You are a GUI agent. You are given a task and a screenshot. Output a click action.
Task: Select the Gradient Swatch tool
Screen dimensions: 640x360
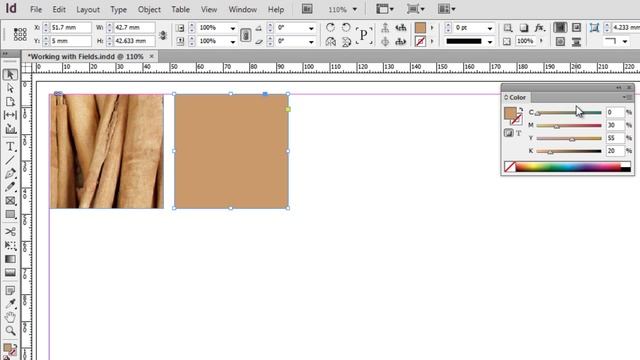click(10, 259)
